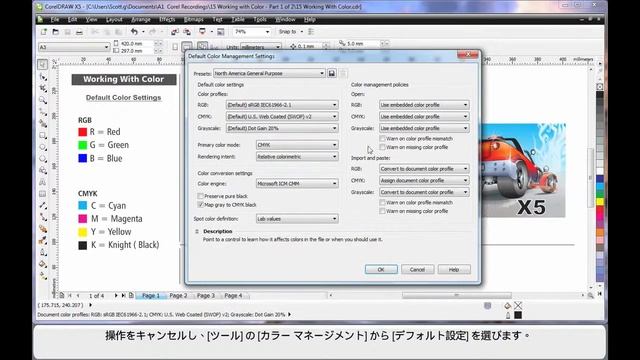Click the nudge distance 0.1 mm field
This screenshot has height=360, width=640.
click(x=309, y=46)
